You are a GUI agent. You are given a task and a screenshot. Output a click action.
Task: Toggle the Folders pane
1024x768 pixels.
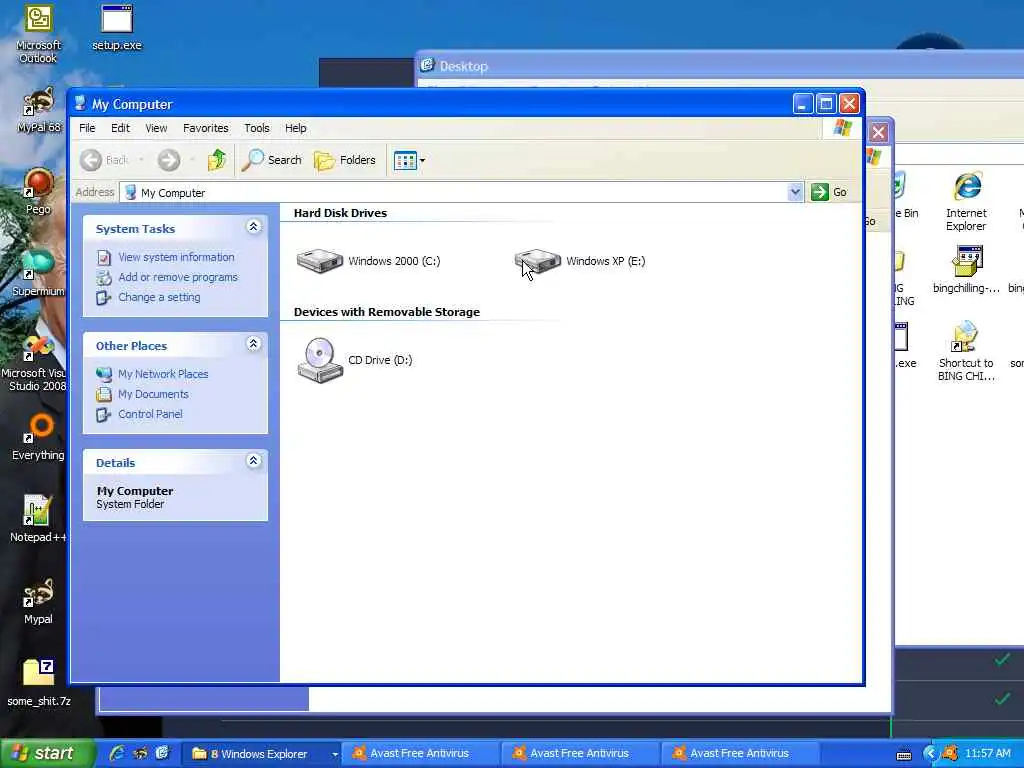[x=345, y=160]
